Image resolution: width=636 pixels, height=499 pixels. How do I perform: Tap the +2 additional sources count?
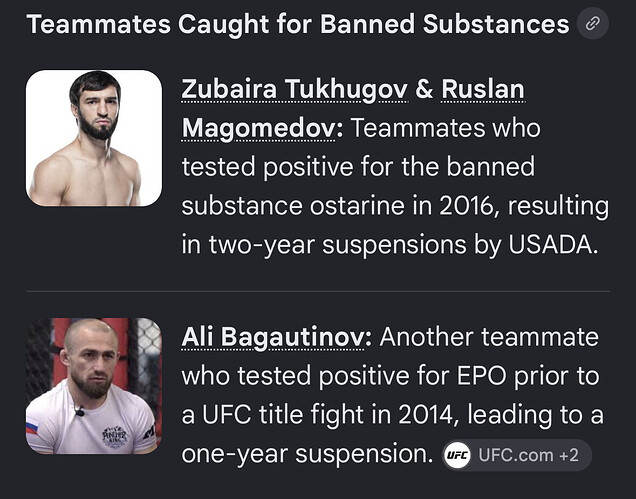pos(569,455)
